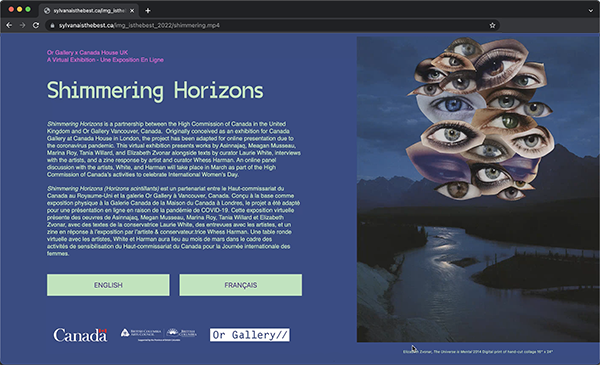Select the sylvanaisthebest.ca browser tab
This screenshot has height=365, width=600.
click(89, 11)
